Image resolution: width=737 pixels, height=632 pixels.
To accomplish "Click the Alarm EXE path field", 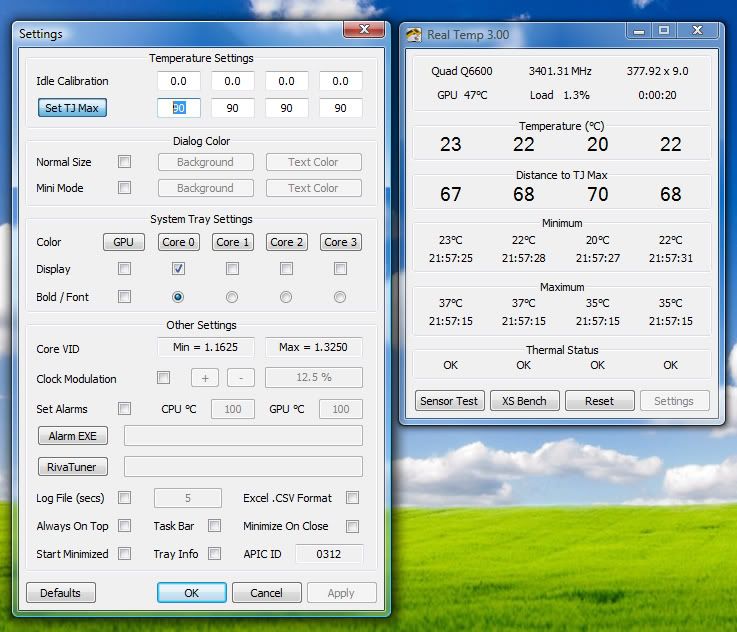I will [x=243, y=436].
